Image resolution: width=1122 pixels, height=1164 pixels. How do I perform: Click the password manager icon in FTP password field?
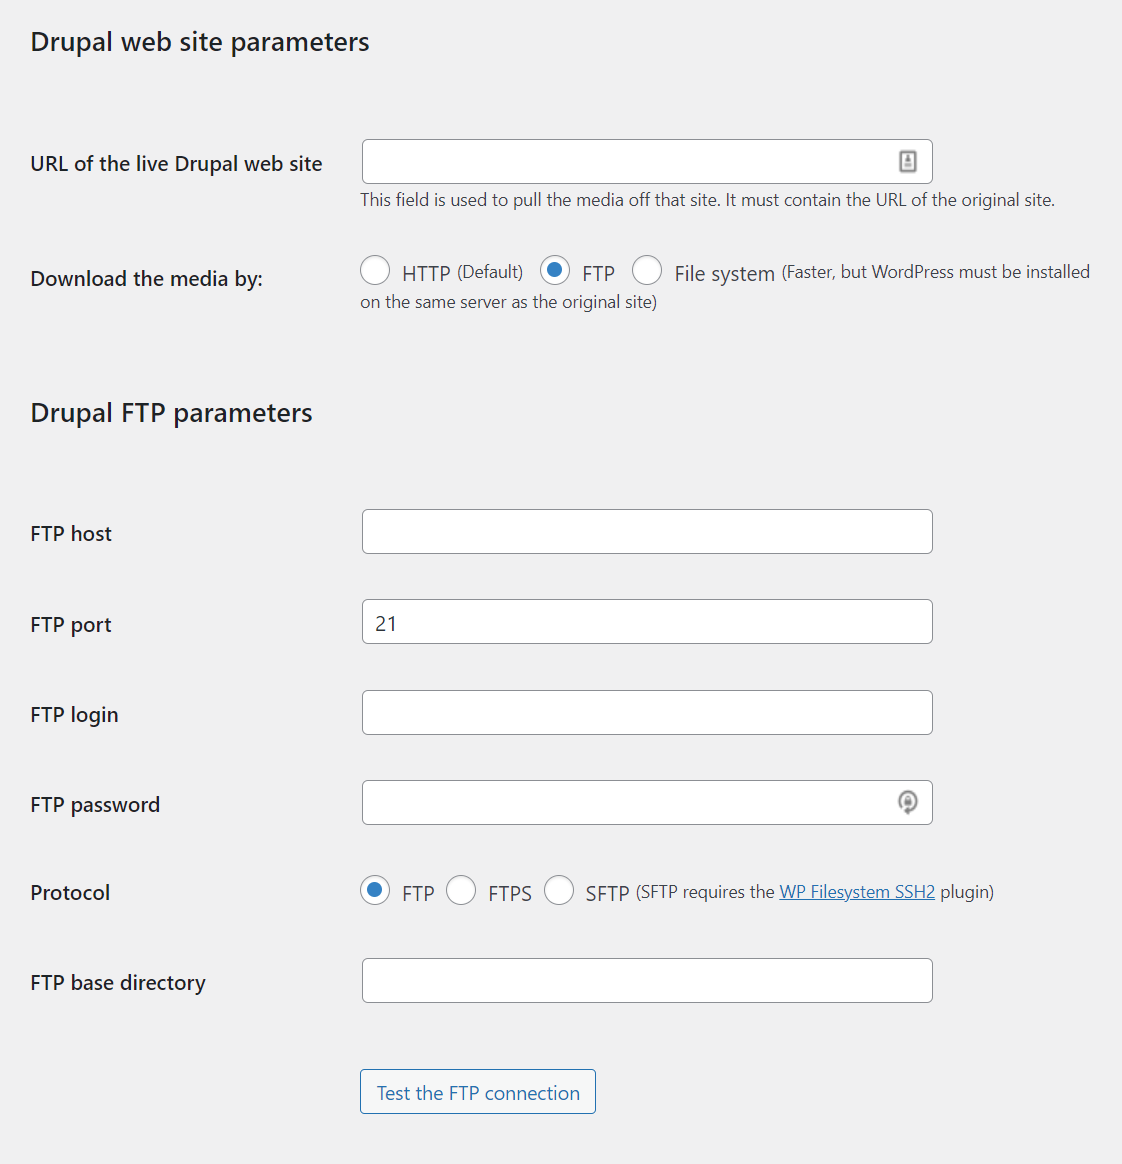(908, 802)
